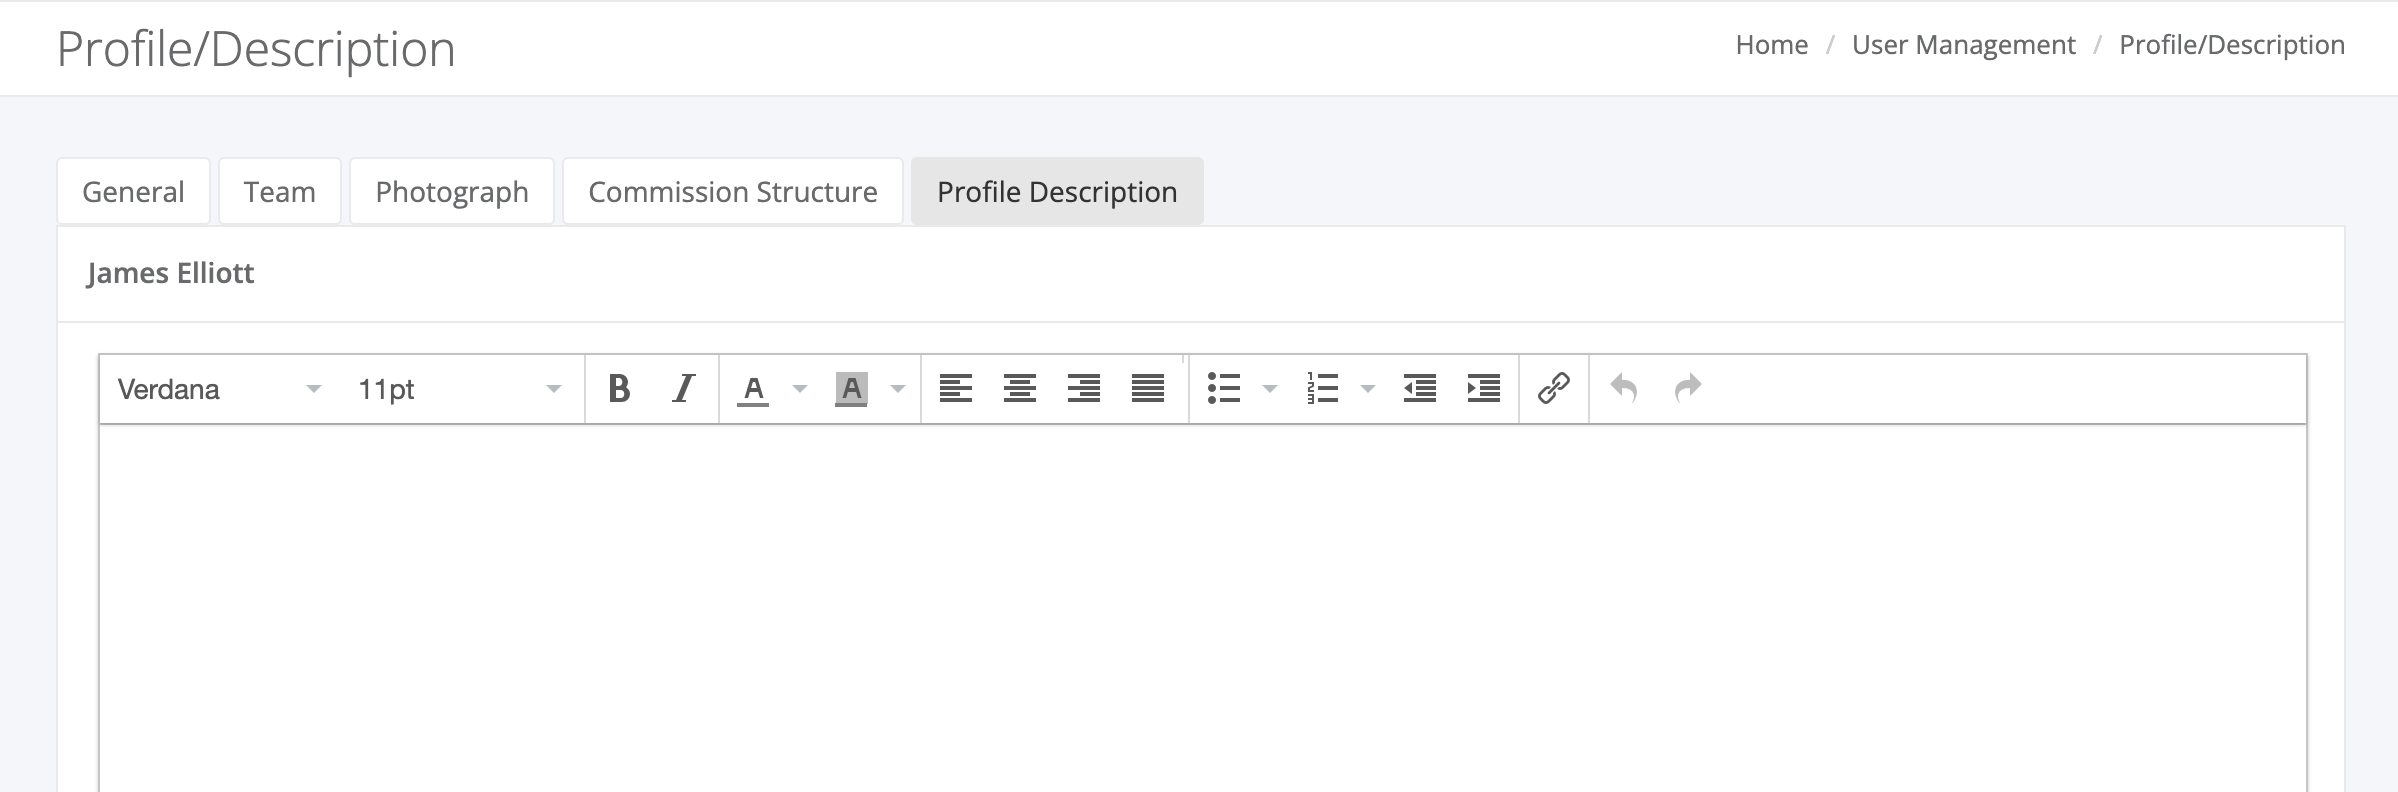Viewport: 2398px width, 792px height.
Task: Switch to the General tab
Action: pos(133,191)
